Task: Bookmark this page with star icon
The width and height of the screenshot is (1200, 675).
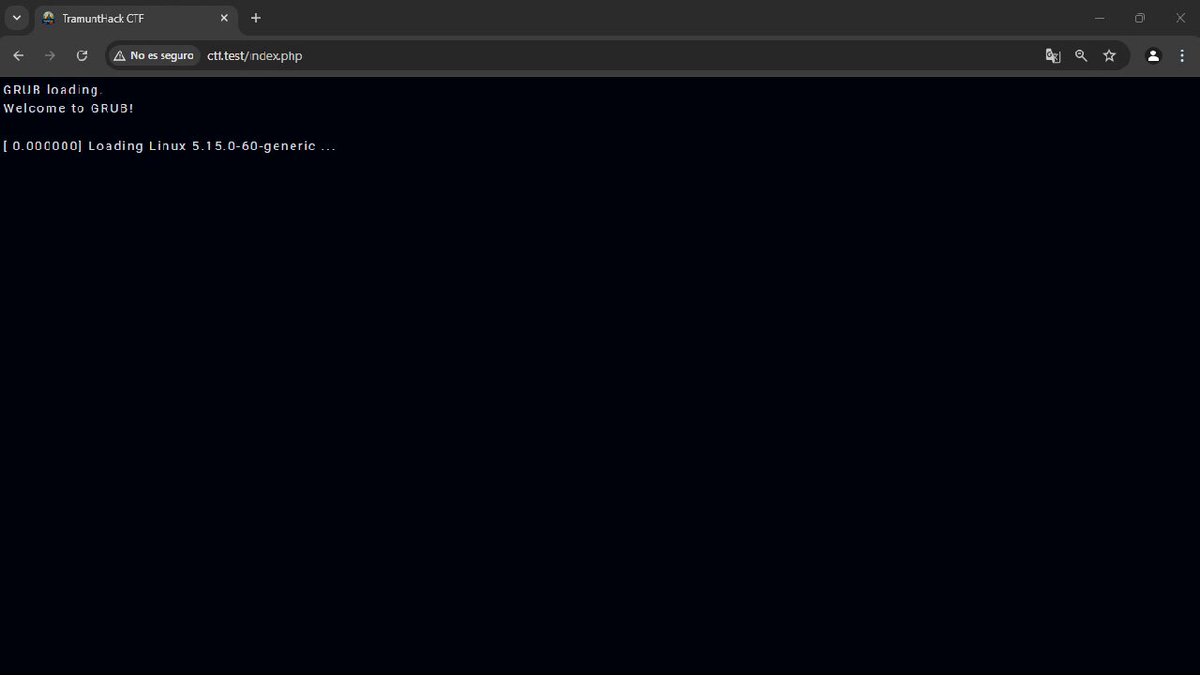Action: pos(1109,56)
